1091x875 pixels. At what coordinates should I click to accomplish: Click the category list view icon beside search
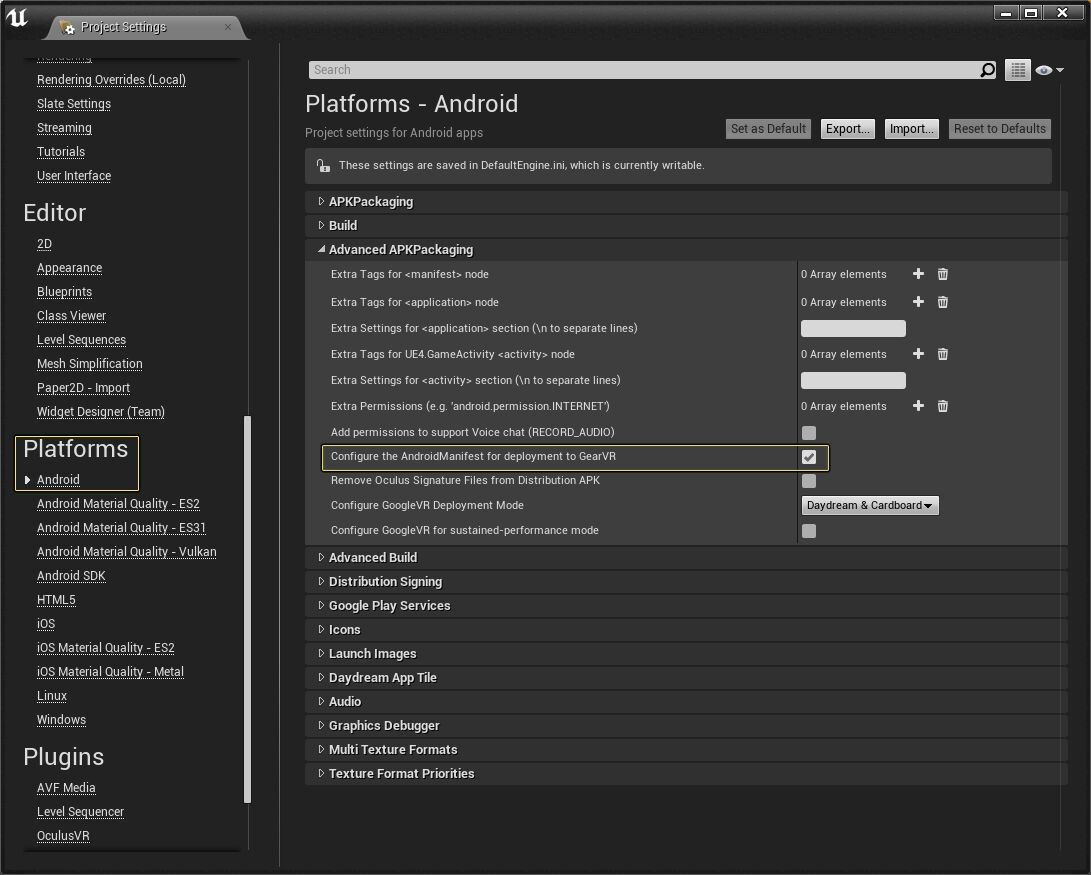pyautogui.click(x=1017, y=69)
